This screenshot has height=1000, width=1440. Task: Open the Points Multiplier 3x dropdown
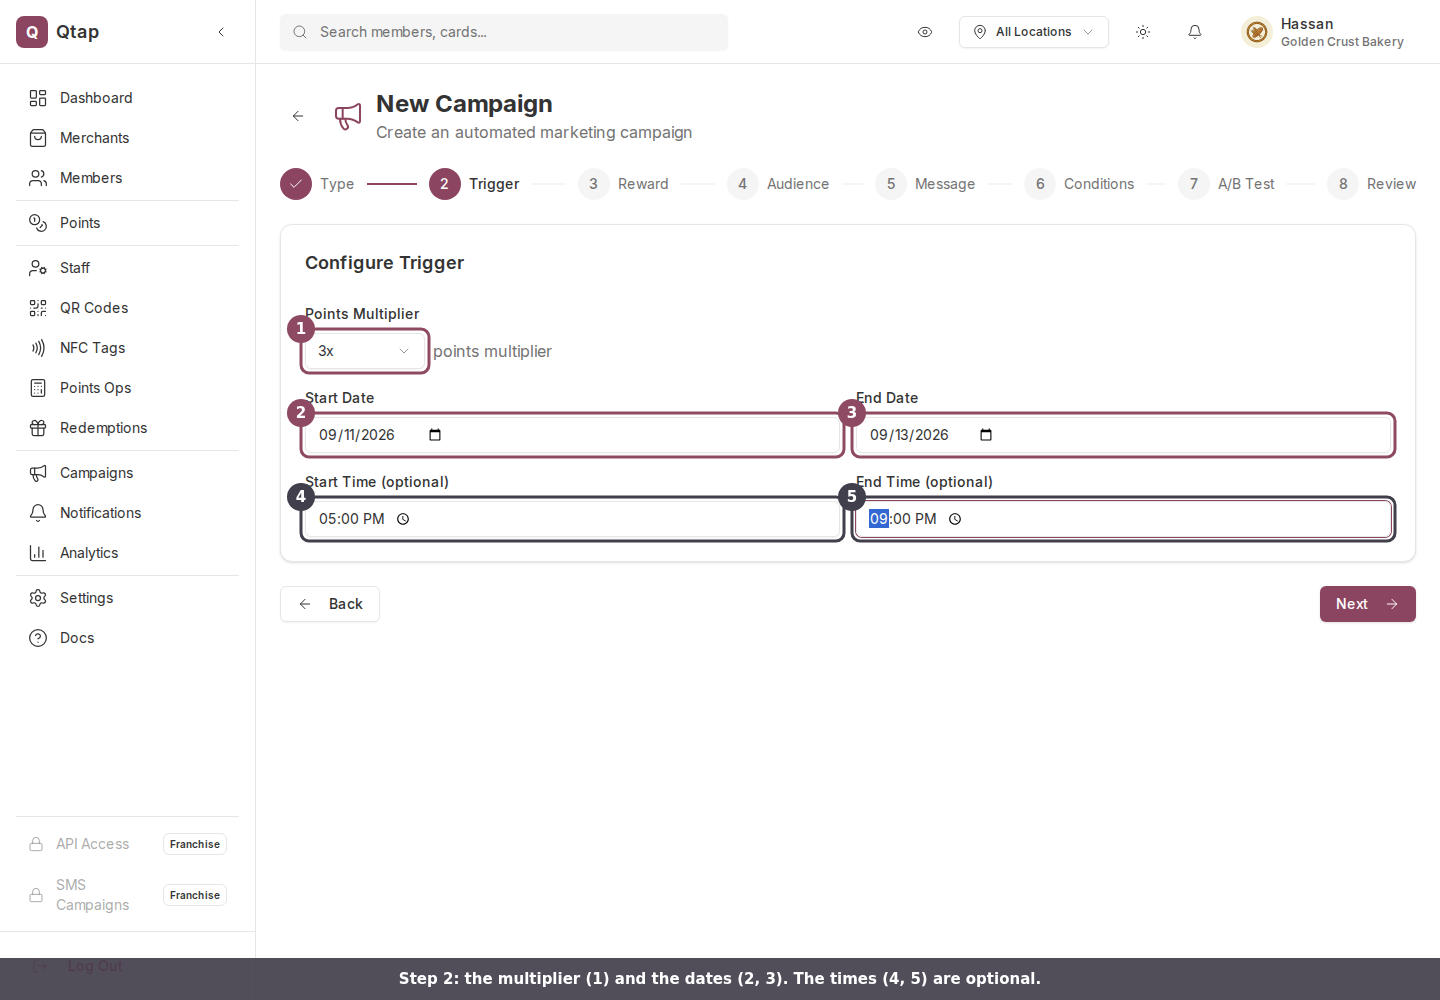(365, 351)
